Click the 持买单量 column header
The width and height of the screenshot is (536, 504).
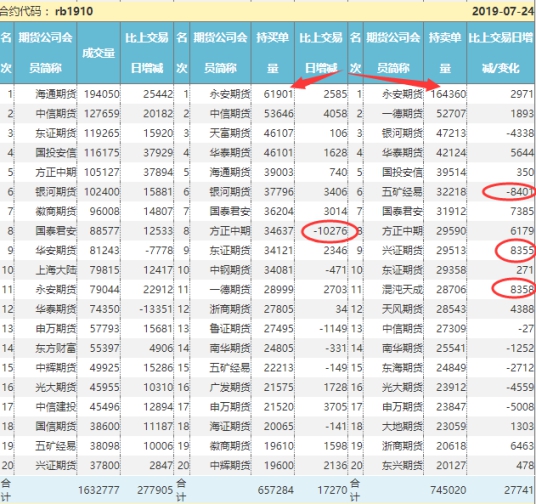coord(272,53)
